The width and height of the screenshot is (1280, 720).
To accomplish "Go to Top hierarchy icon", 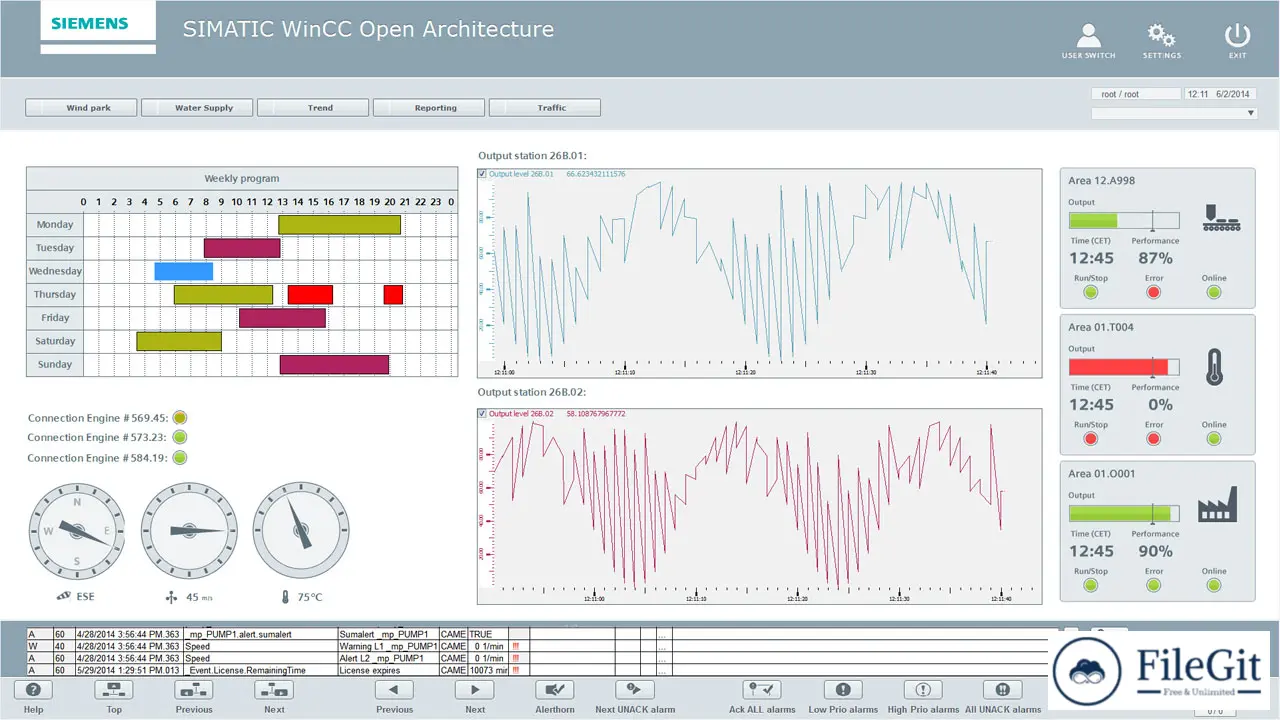I will tap(114, 690).
